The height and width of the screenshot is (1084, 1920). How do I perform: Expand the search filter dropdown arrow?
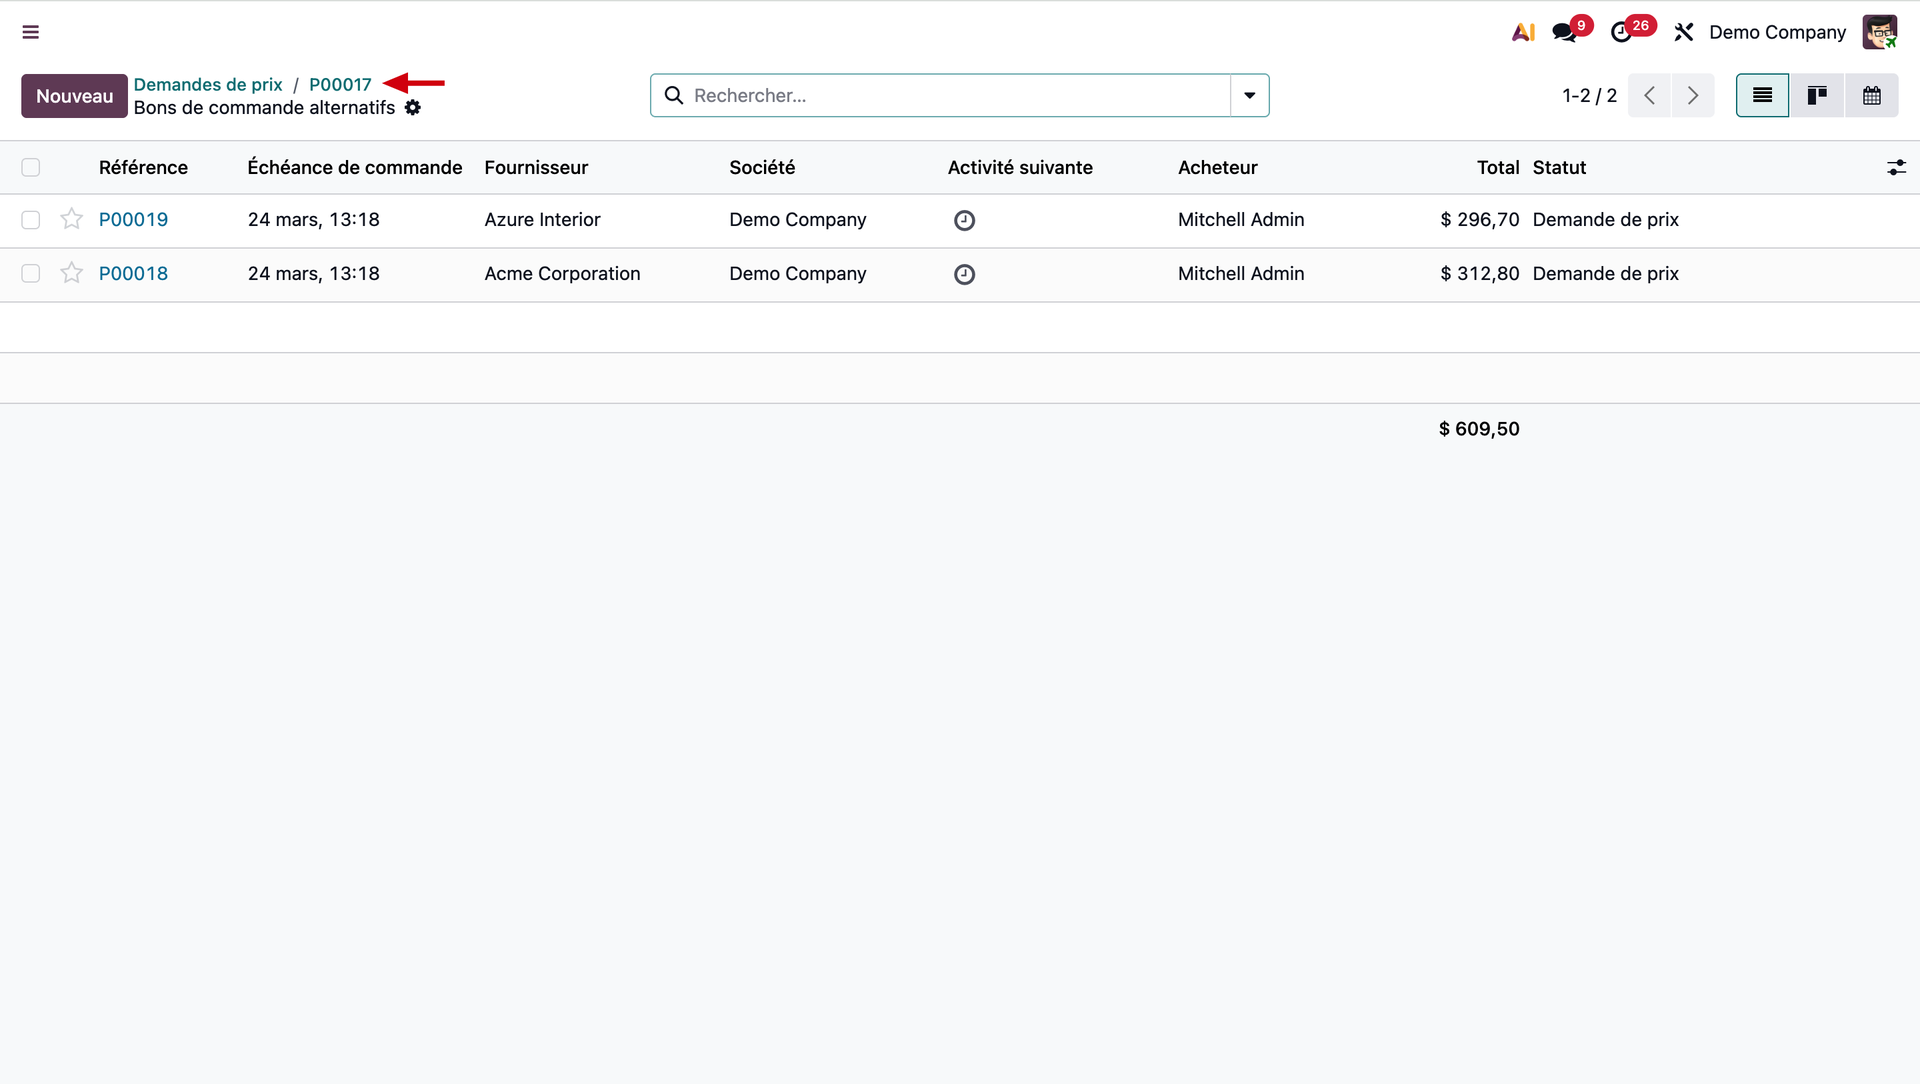(x=1249, y=95)
